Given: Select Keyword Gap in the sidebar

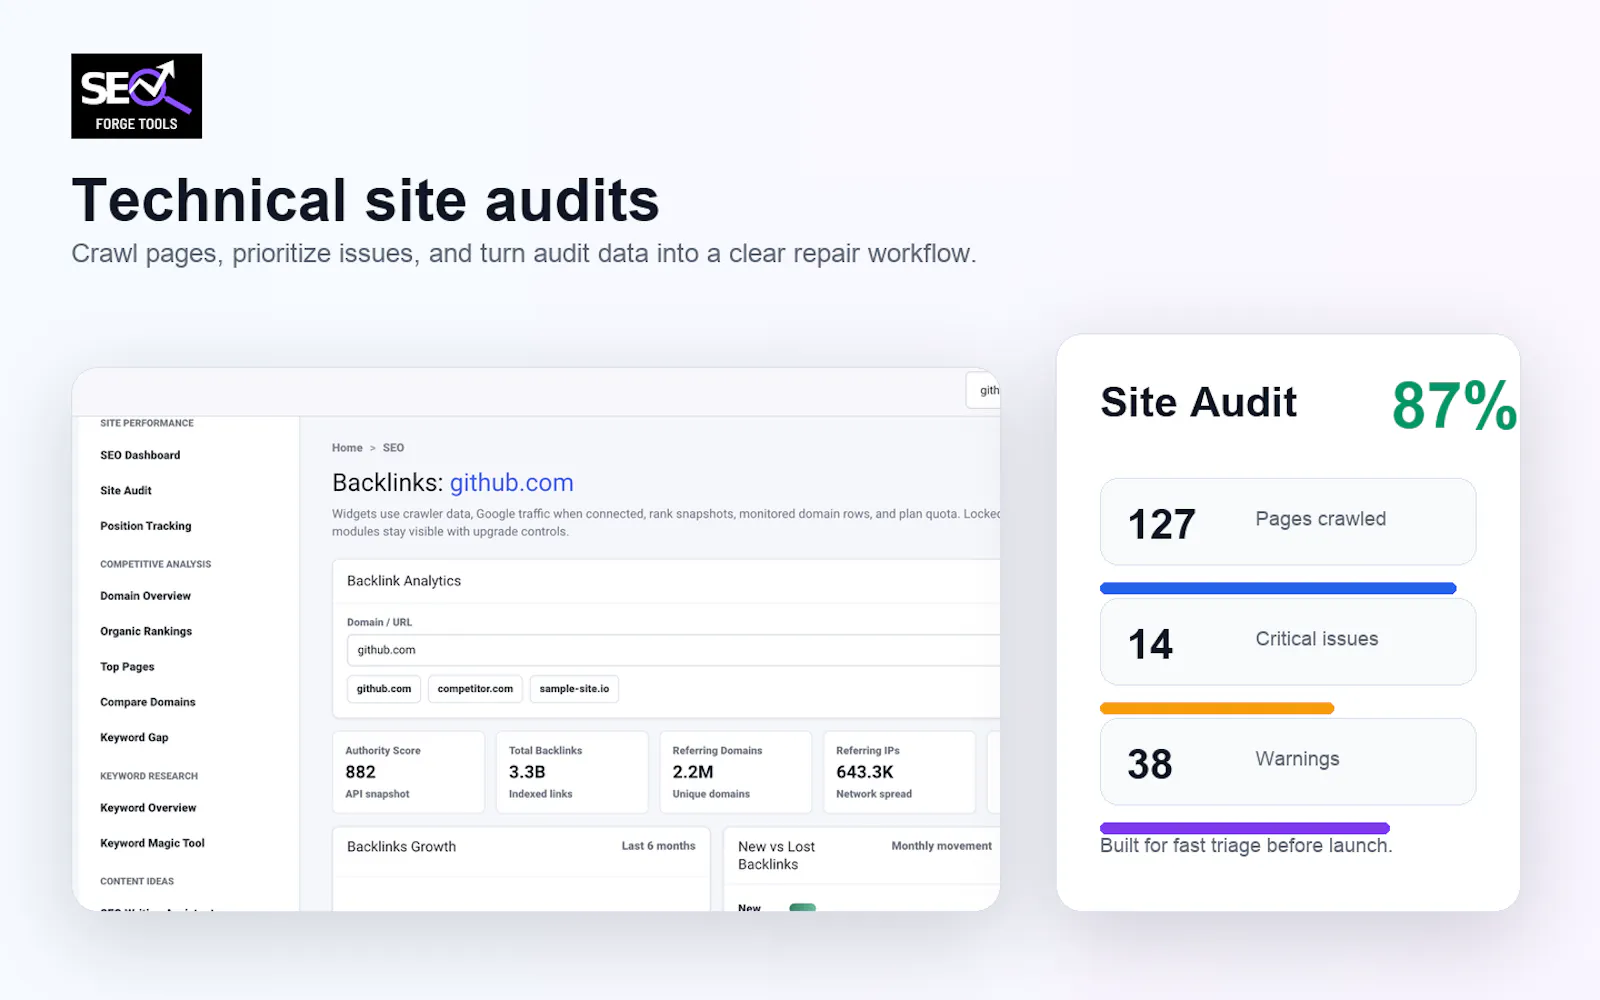Looking at the screenshot, I should pos(134,738).
